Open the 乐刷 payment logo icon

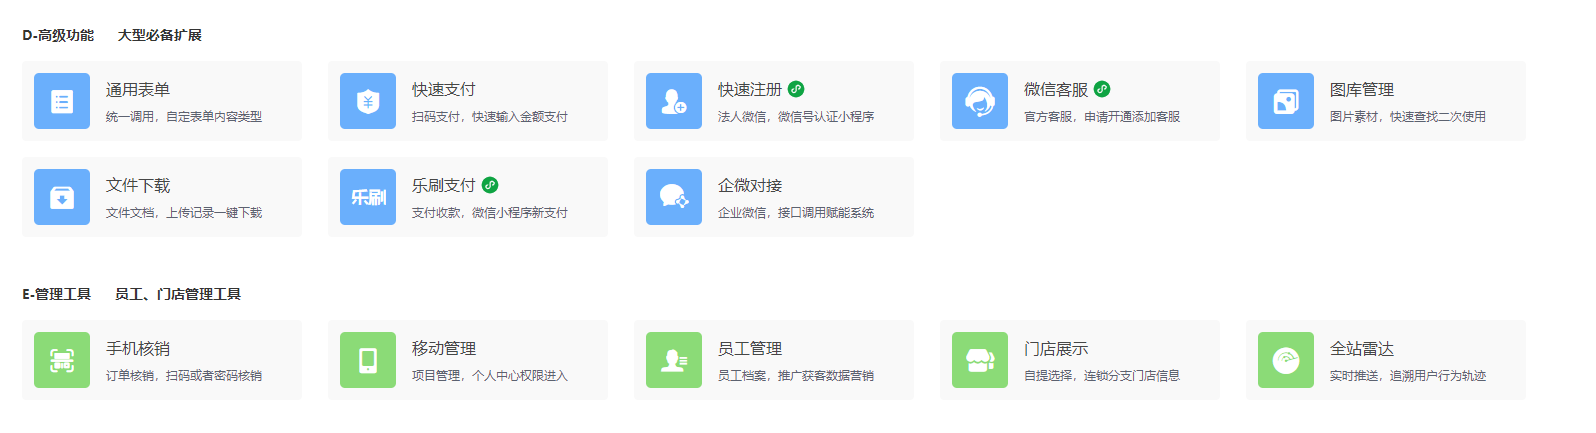(368, 197)
